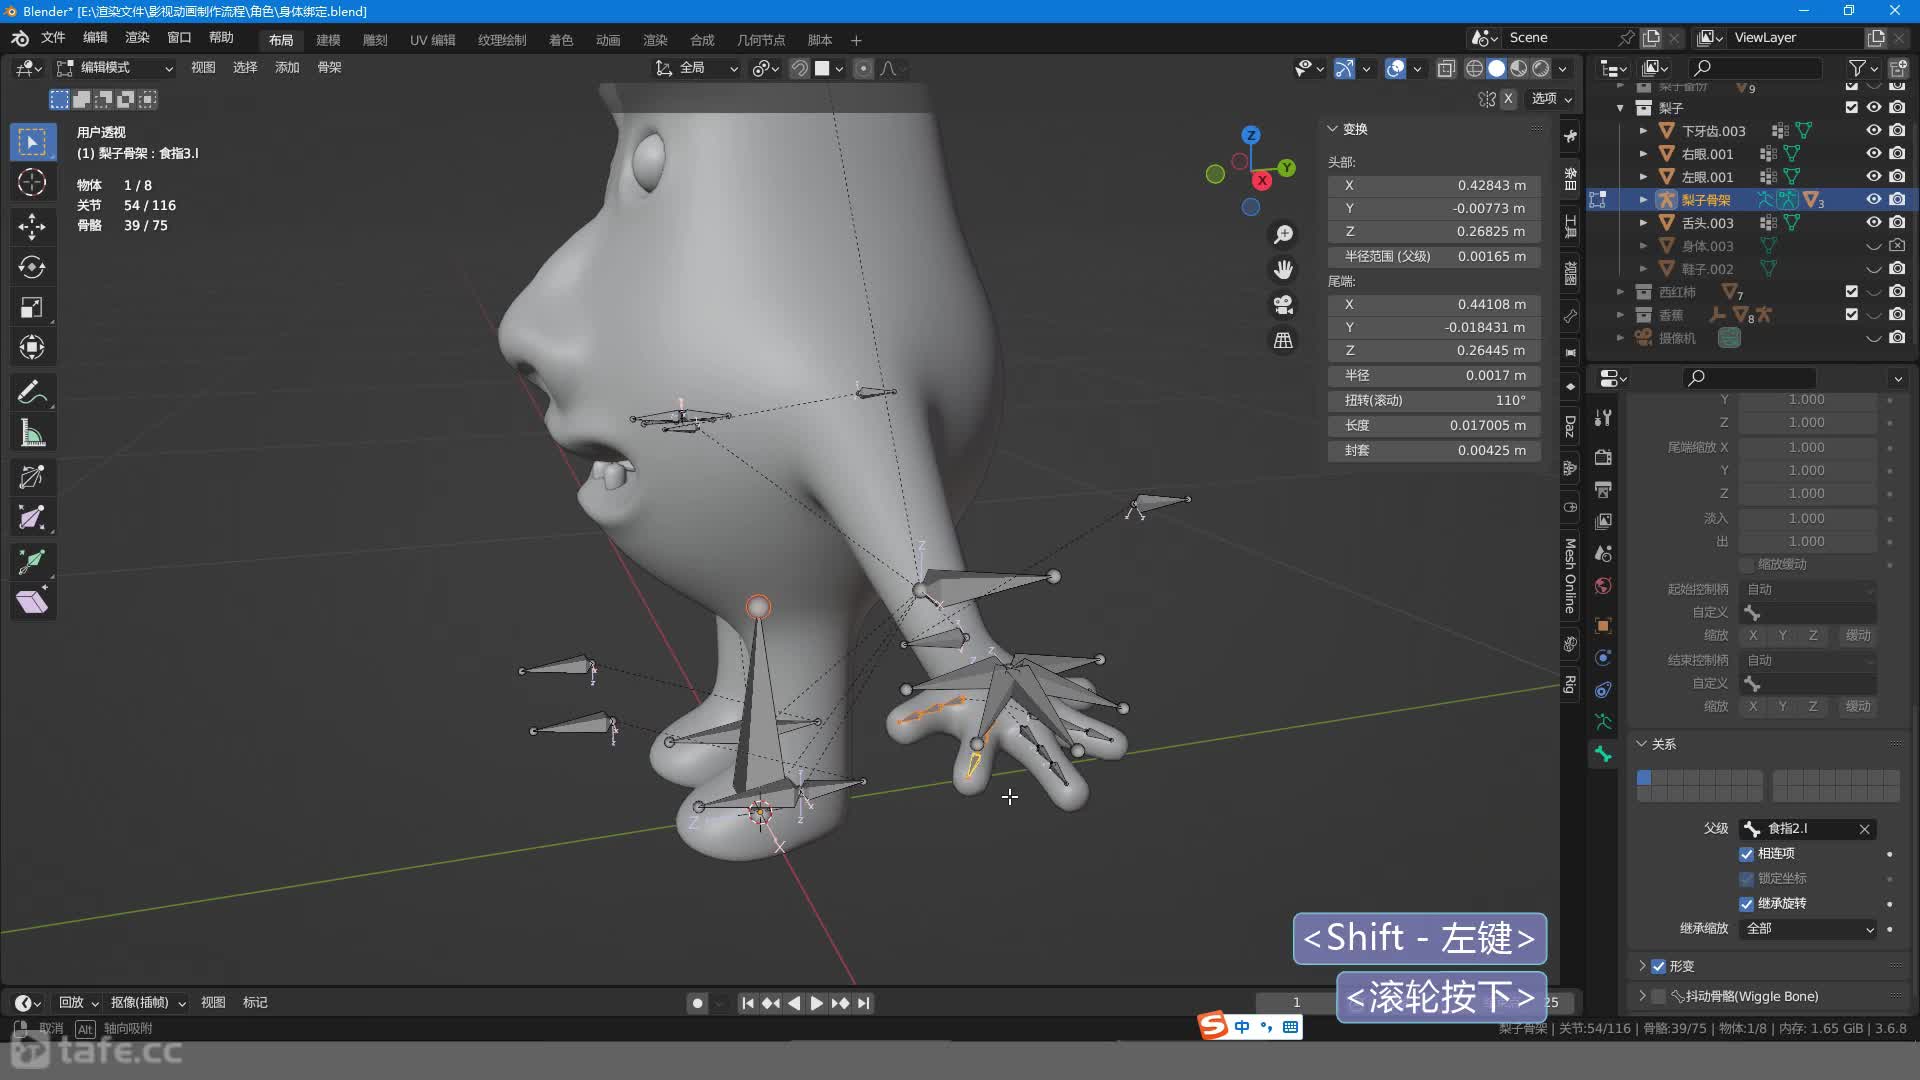Open the 渲染 menu in top bar
This screenshot has width=1920, height=1080.
click(137, 37)
